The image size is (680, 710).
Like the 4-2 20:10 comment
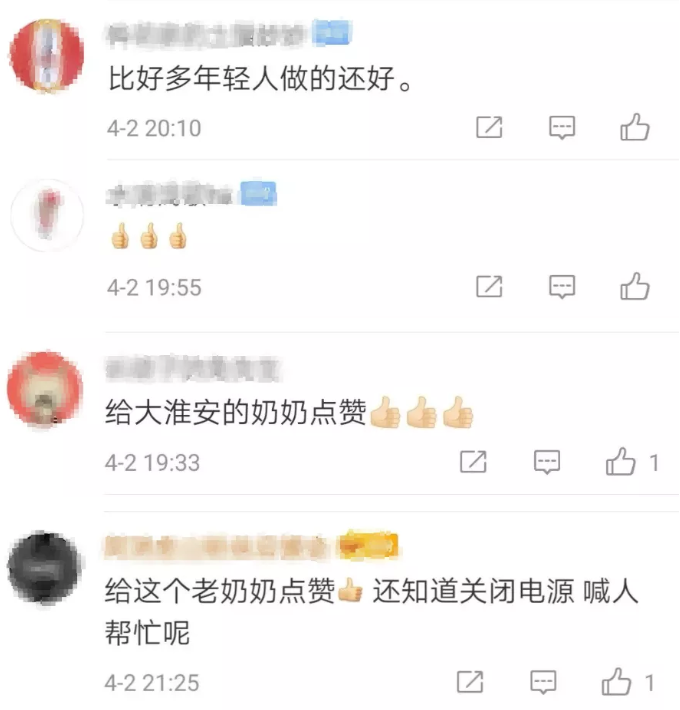click(x=635, y=127)
